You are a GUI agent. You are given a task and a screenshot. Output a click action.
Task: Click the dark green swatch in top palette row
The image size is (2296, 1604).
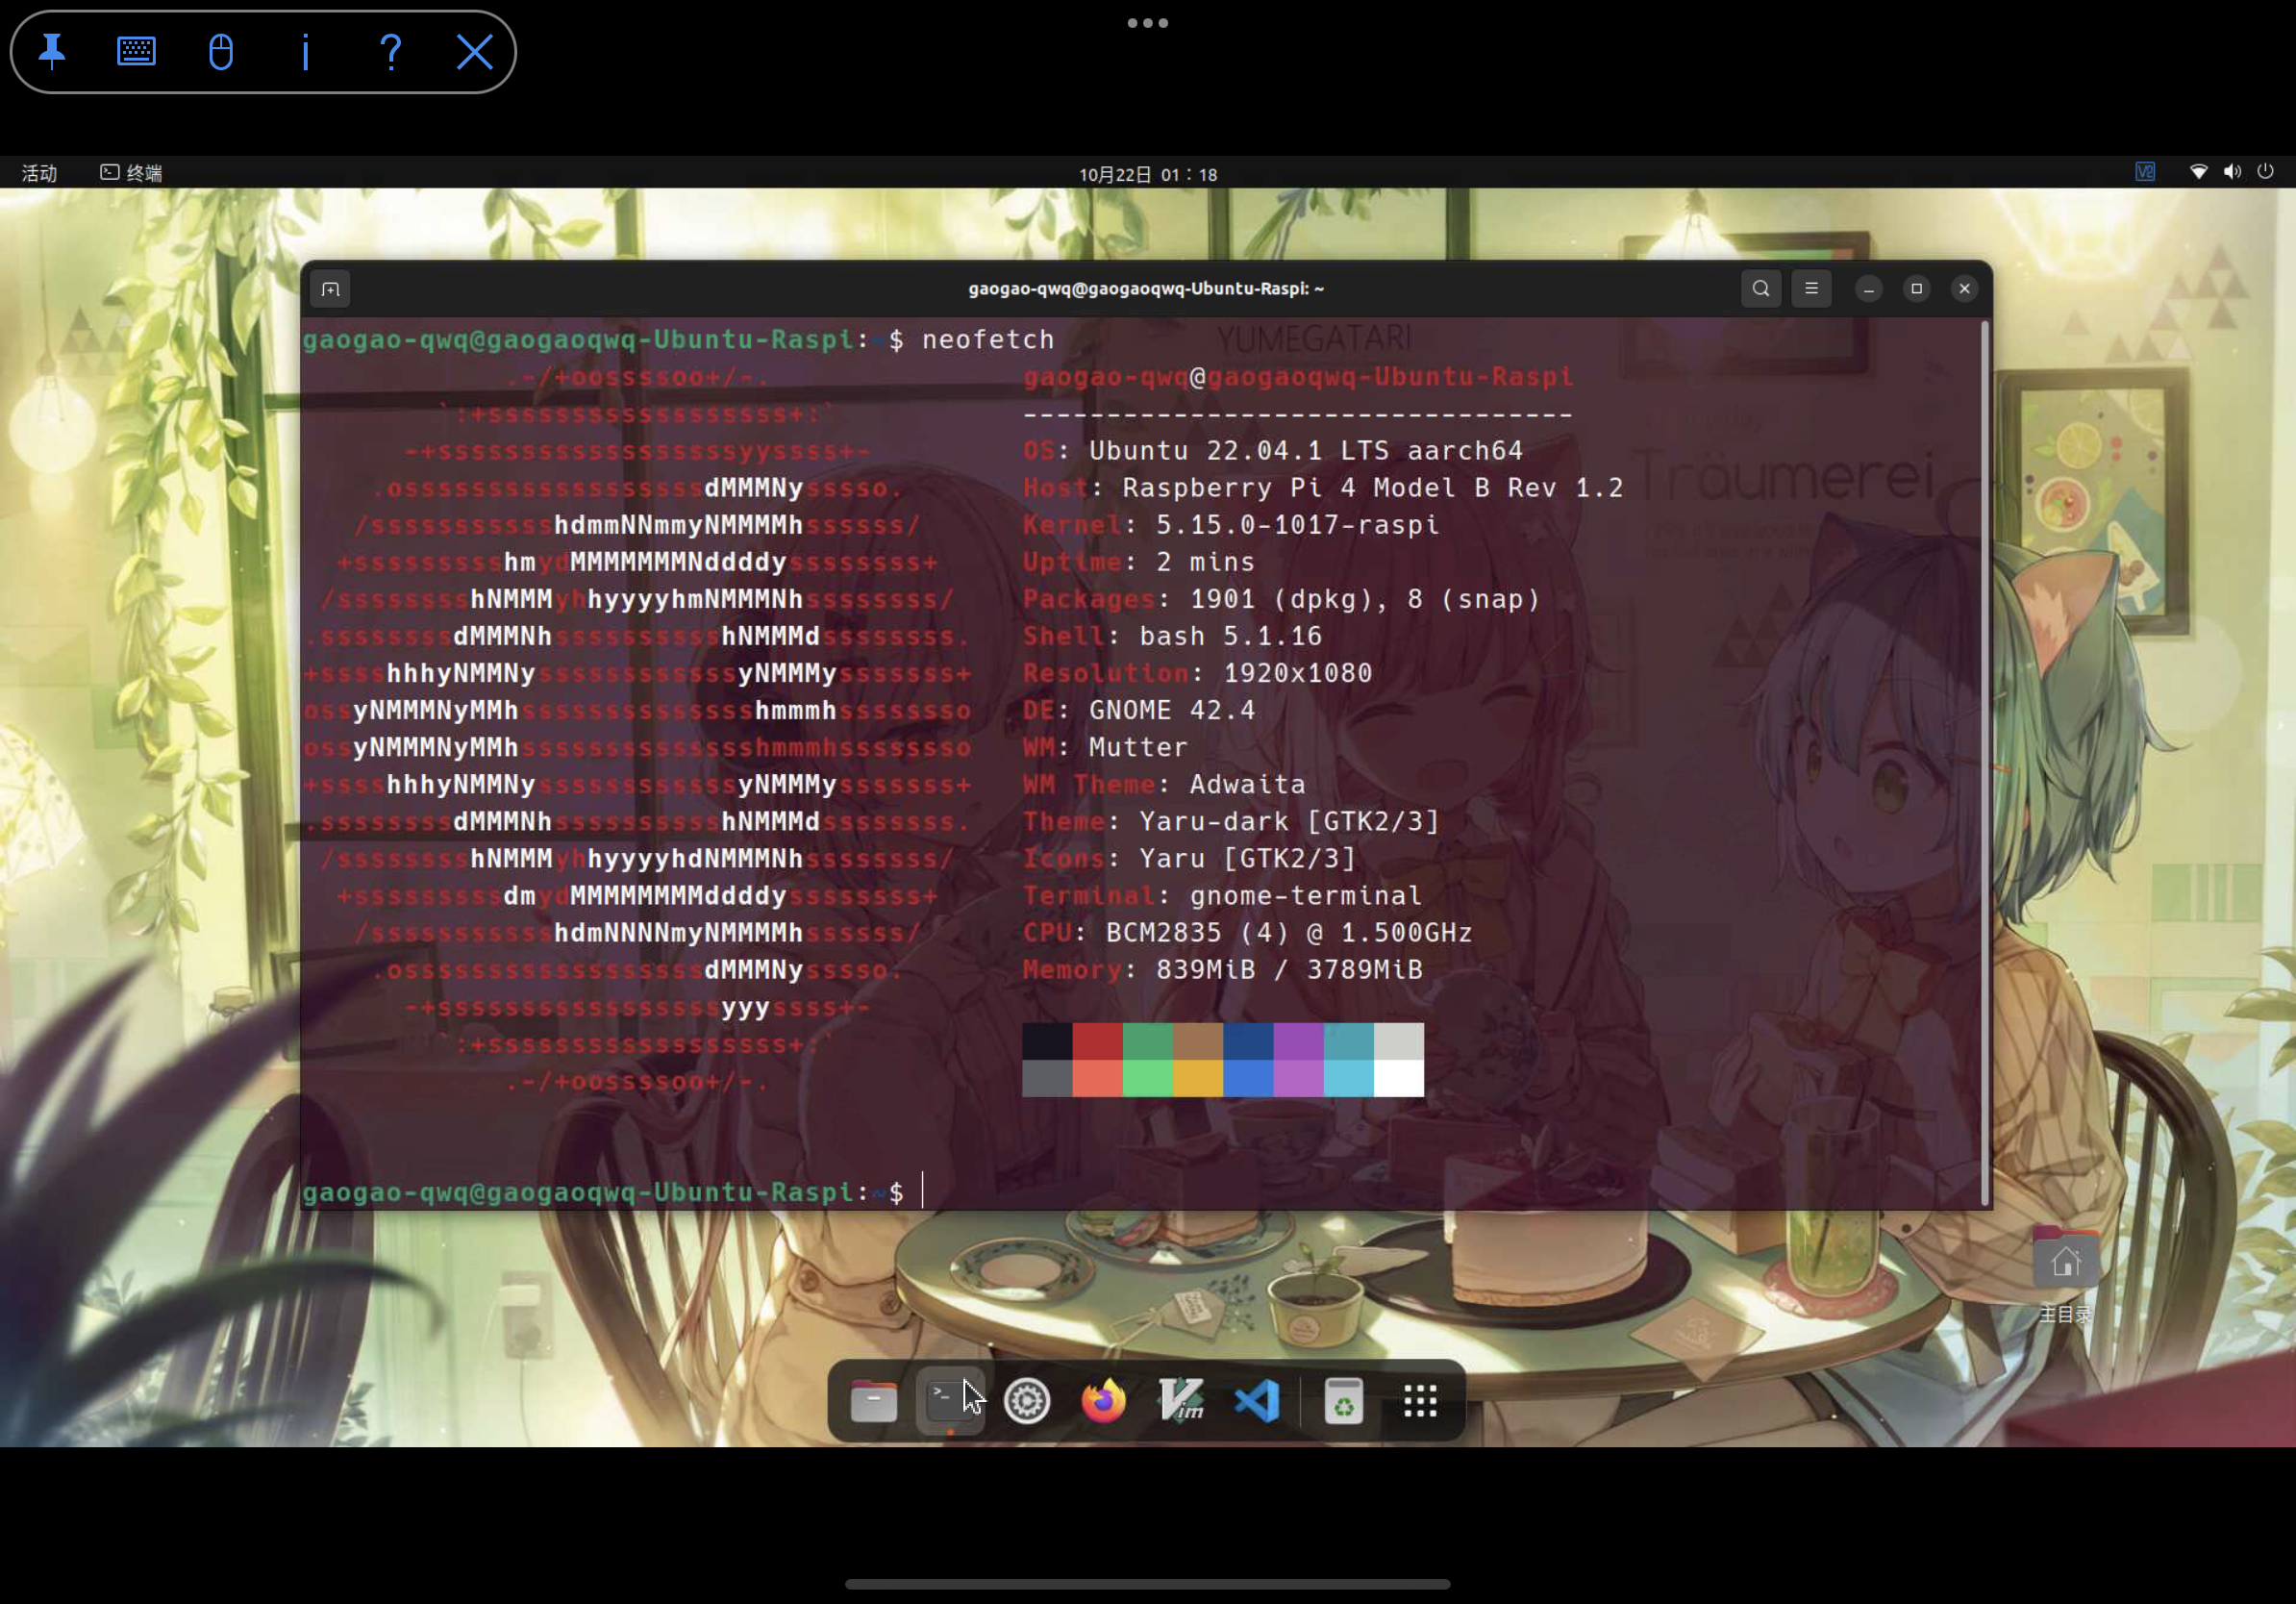(x=1148, y=1041)
